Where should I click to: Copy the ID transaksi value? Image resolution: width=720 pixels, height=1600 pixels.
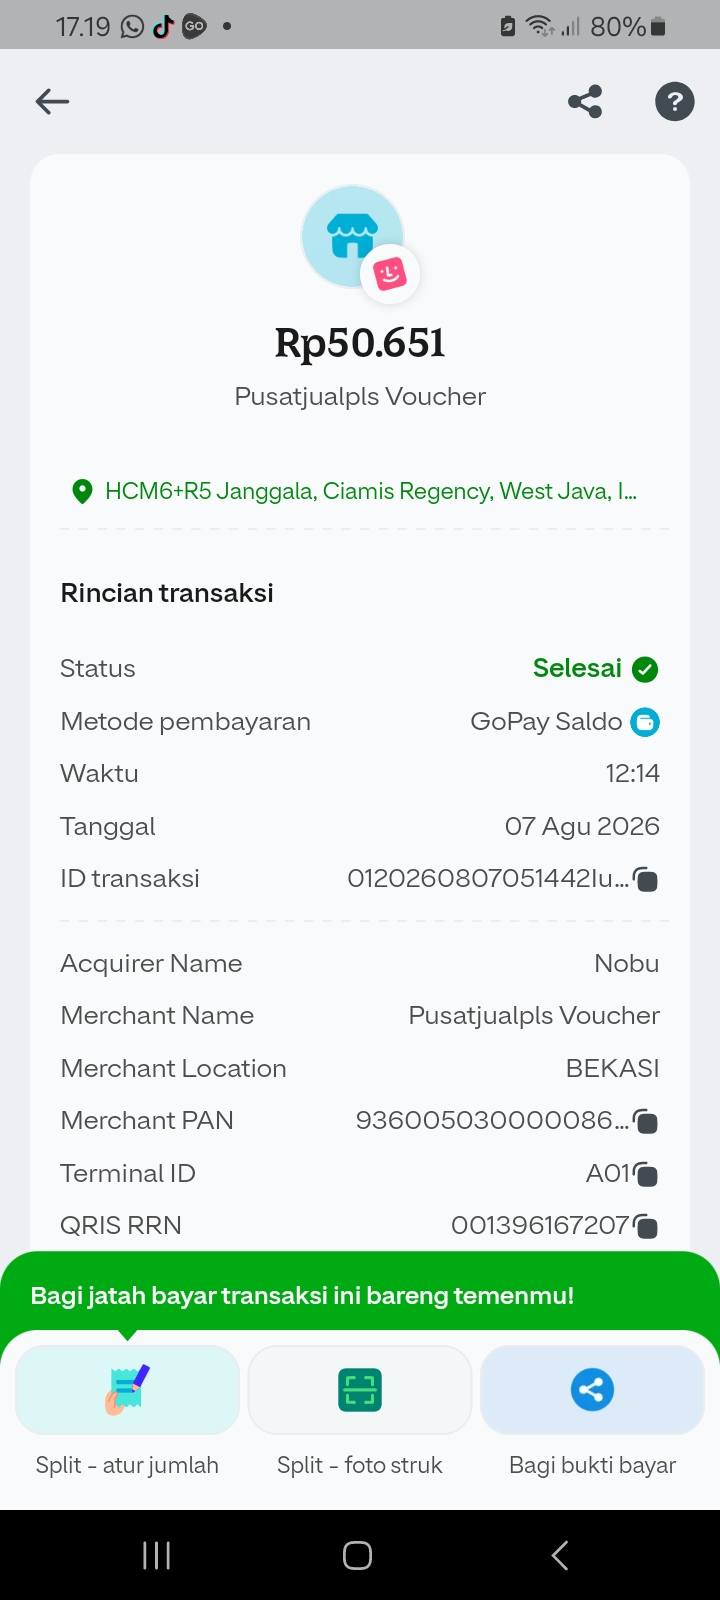click(646, 880)
